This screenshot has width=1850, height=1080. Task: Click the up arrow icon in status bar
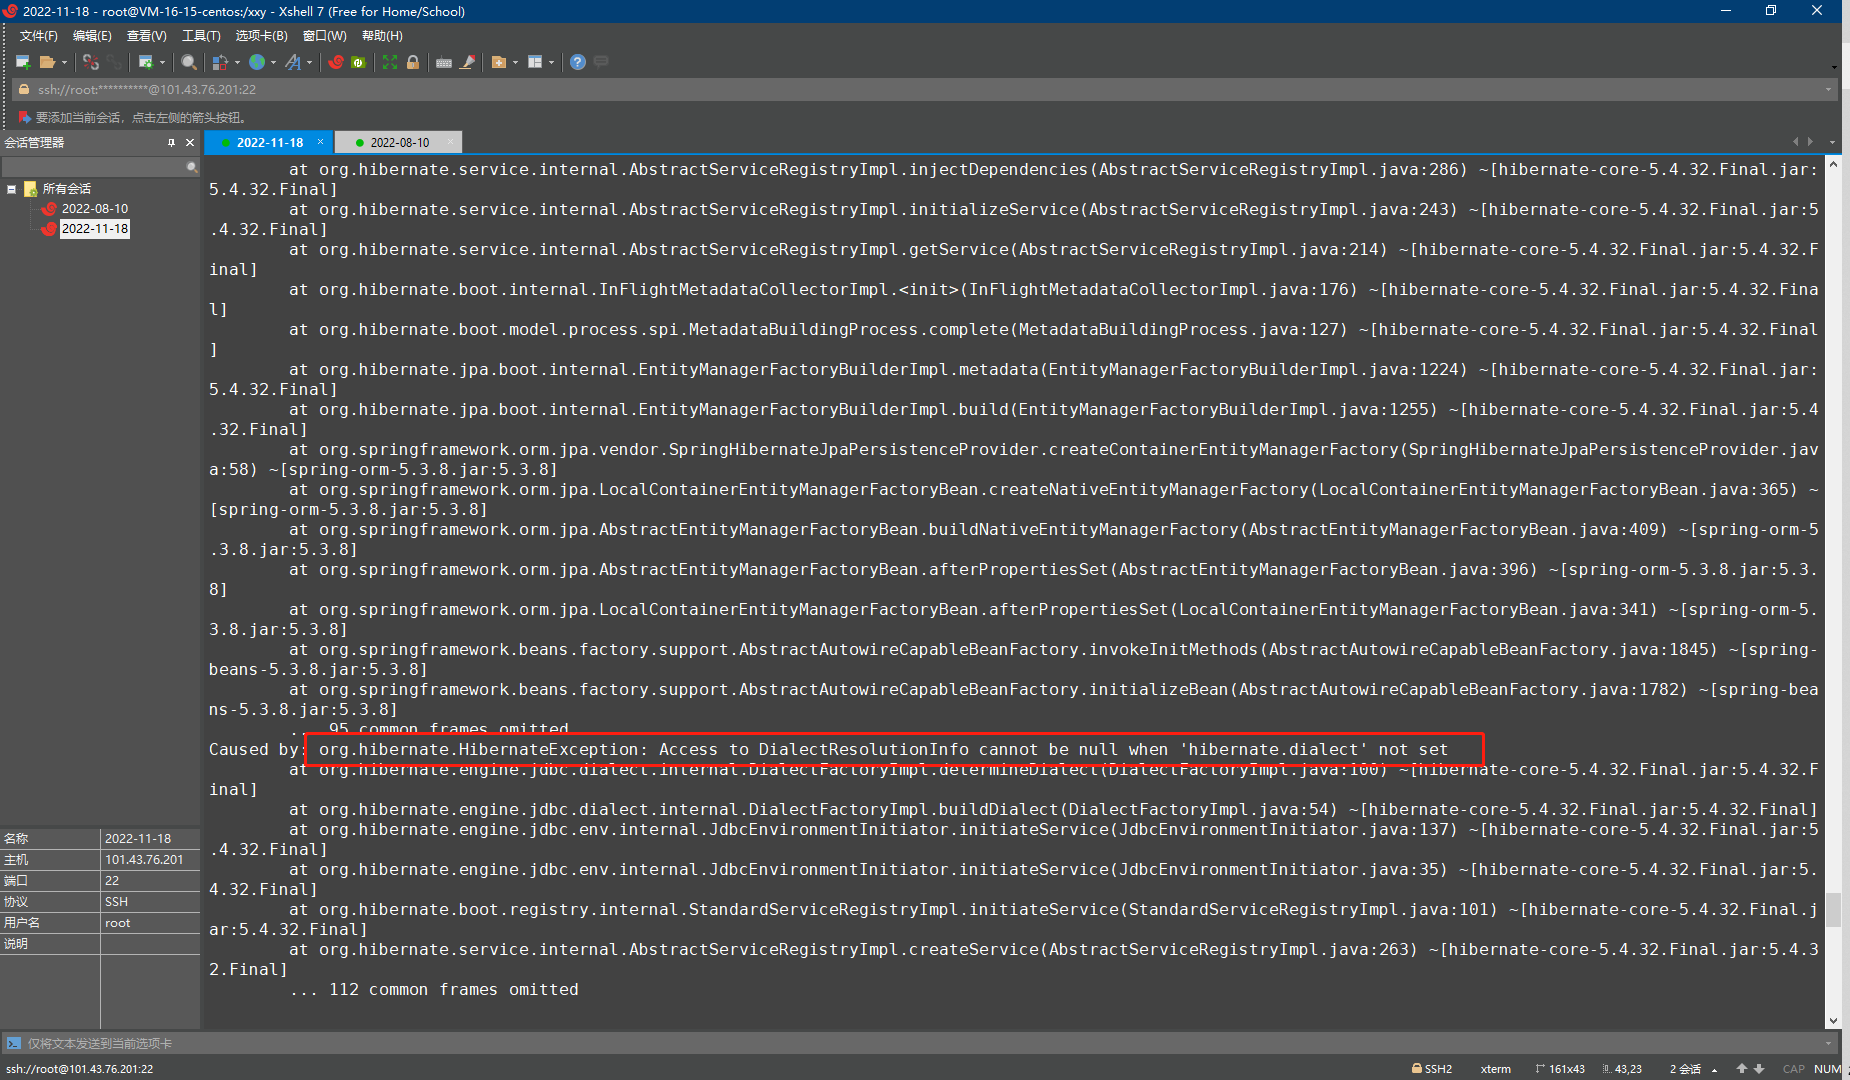click(1742, 1069)
